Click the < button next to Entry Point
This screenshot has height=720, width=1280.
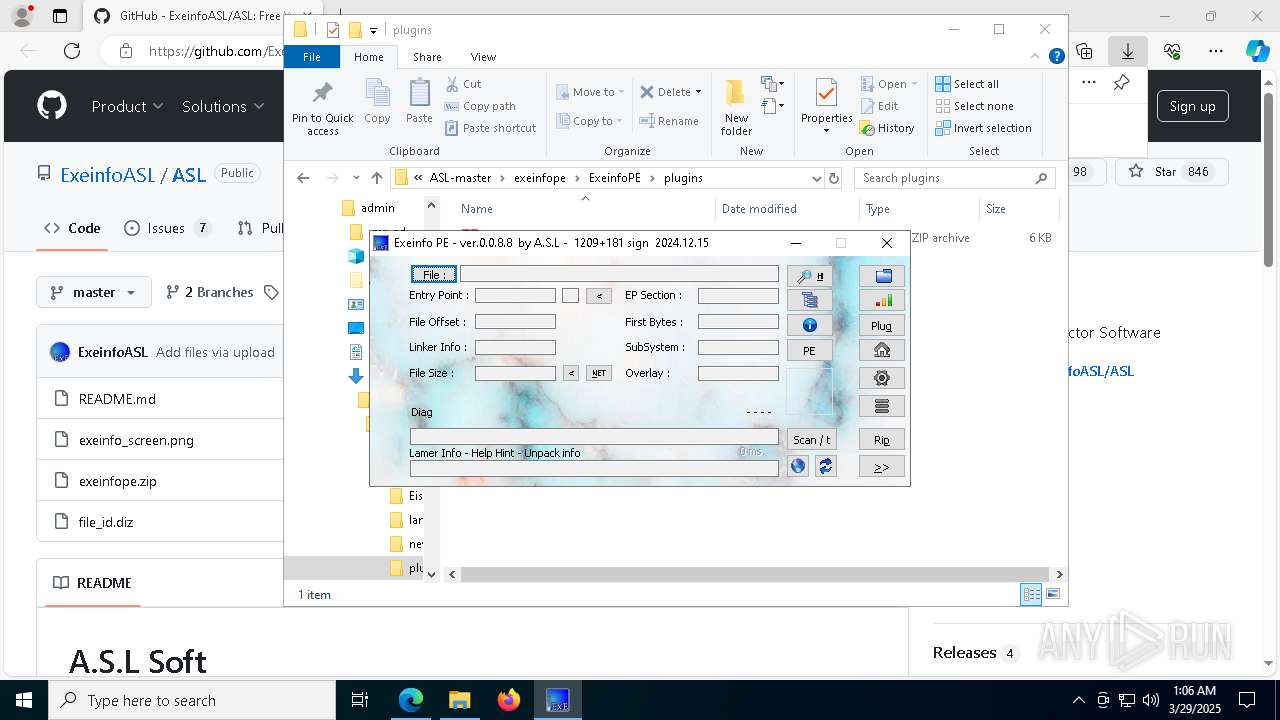tap(599, 296)
